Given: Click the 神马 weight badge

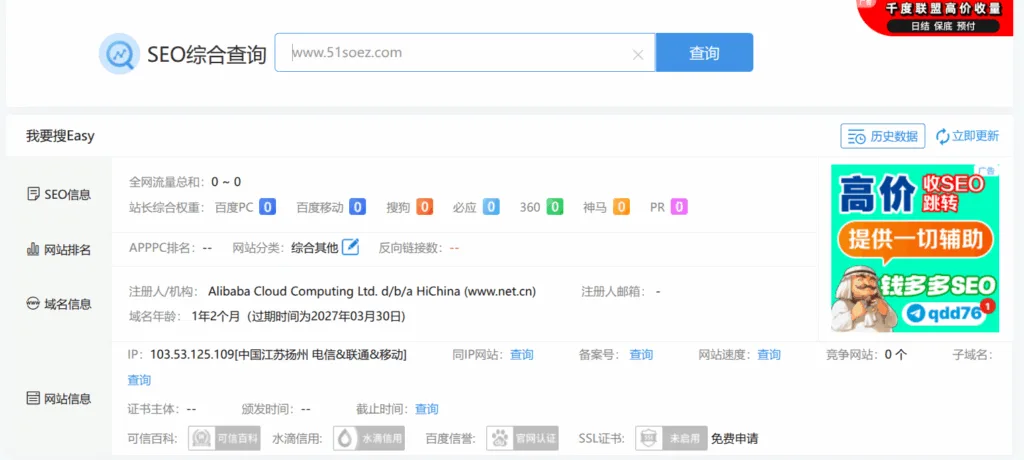Looking at the screenshot, I should pos(621,207).
